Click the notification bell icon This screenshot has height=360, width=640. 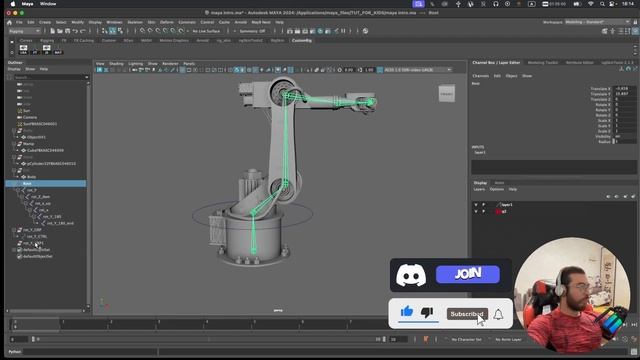tap(498, 314)
